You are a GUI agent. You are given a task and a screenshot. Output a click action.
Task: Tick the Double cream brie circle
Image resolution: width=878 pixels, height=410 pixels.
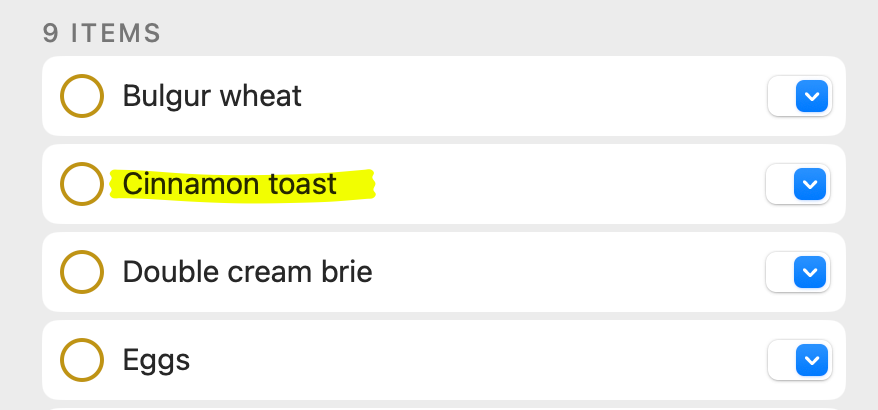[82, 272]
